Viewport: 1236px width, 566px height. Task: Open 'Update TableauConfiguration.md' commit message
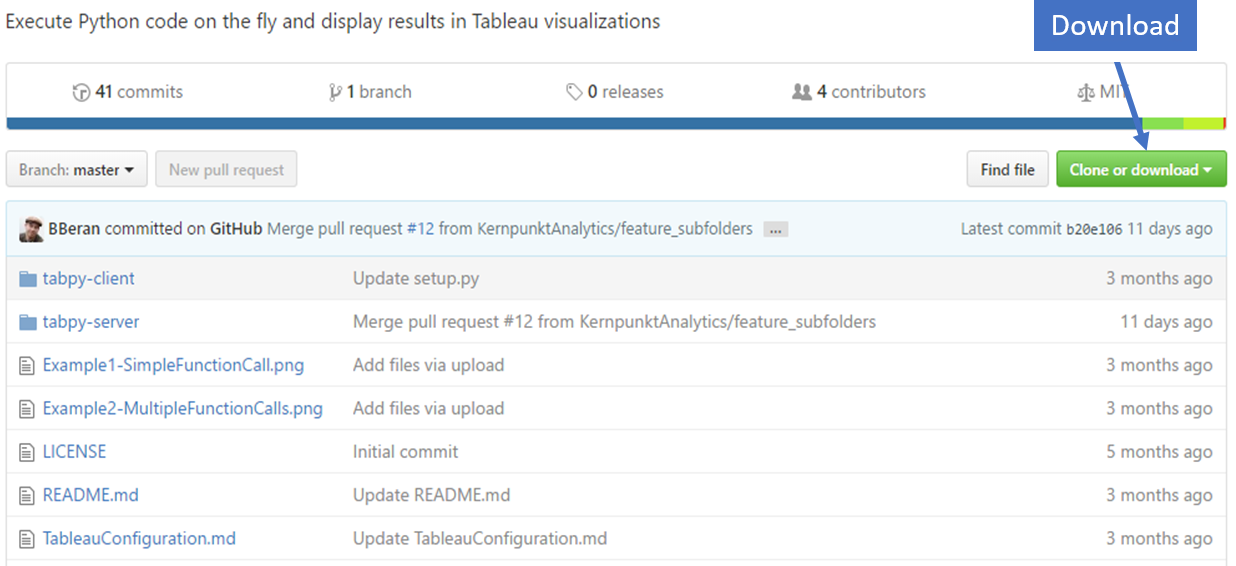click(x=480, y=538)
